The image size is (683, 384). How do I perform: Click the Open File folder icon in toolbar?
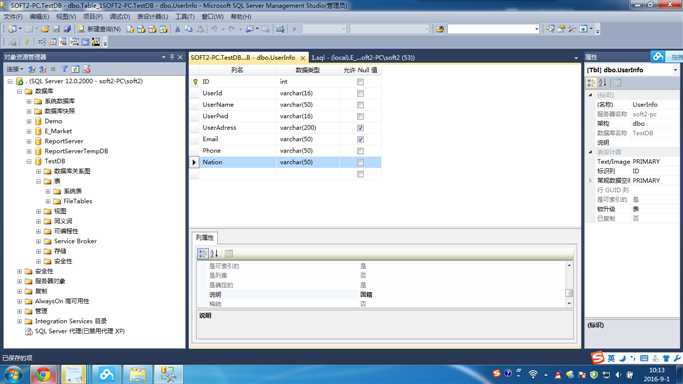pyautogui.click(x=45, y=29)
